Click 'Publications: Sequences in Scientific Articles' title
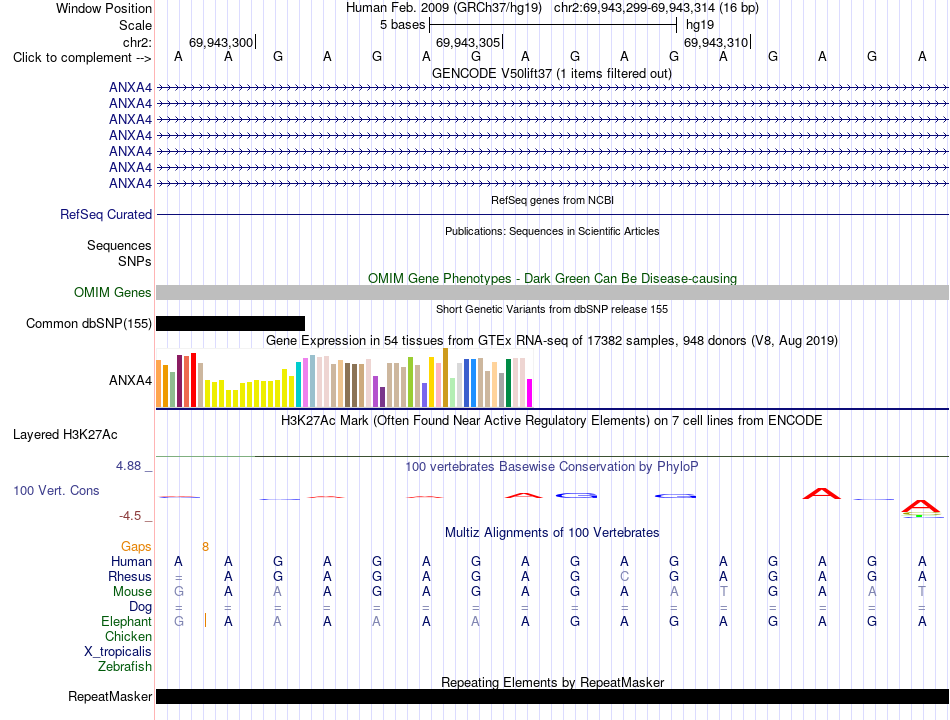This screenshot has width=950, height=720. pyautogui.click(x=552, y=231)
